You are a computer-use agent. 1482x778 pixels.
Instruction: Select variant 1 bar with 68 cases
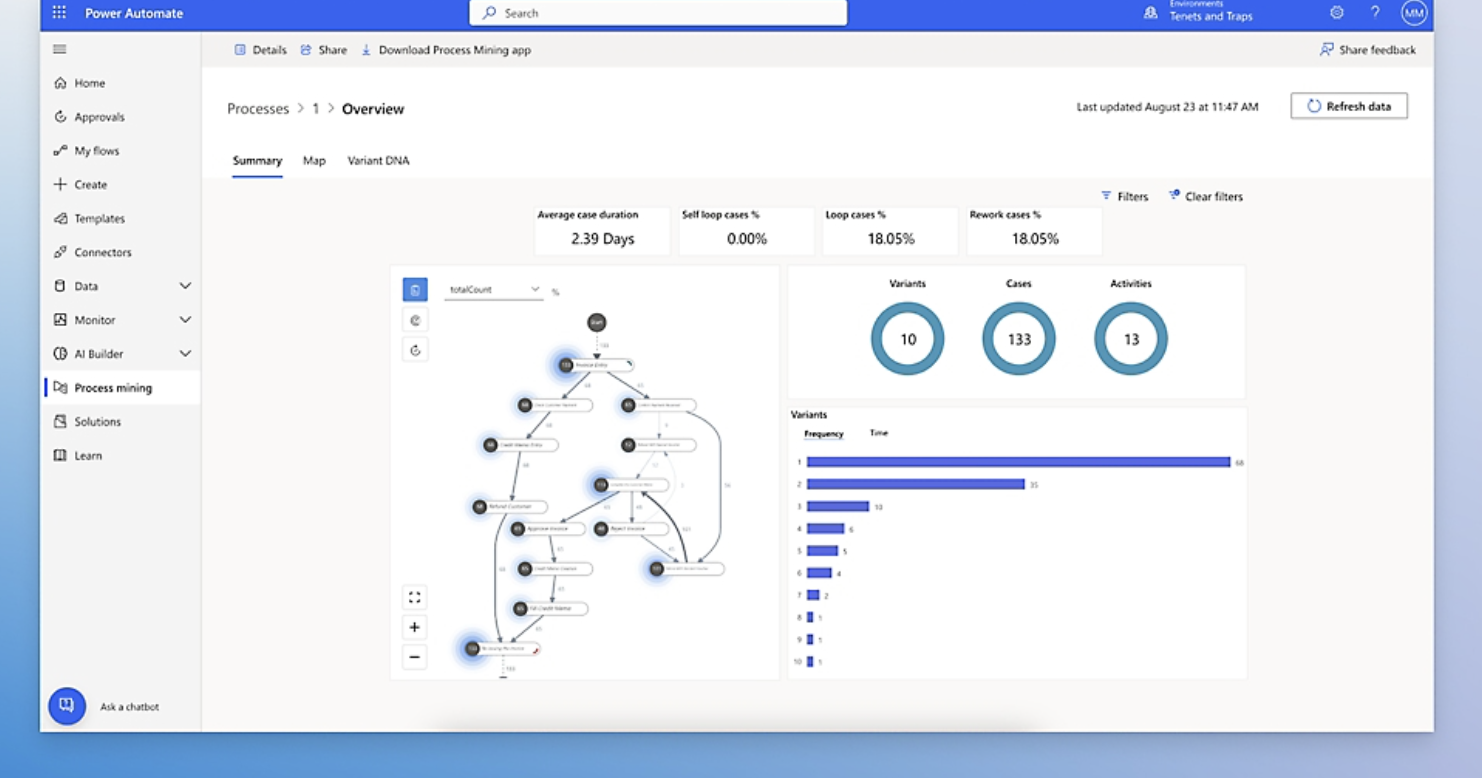click(1018, 462)
